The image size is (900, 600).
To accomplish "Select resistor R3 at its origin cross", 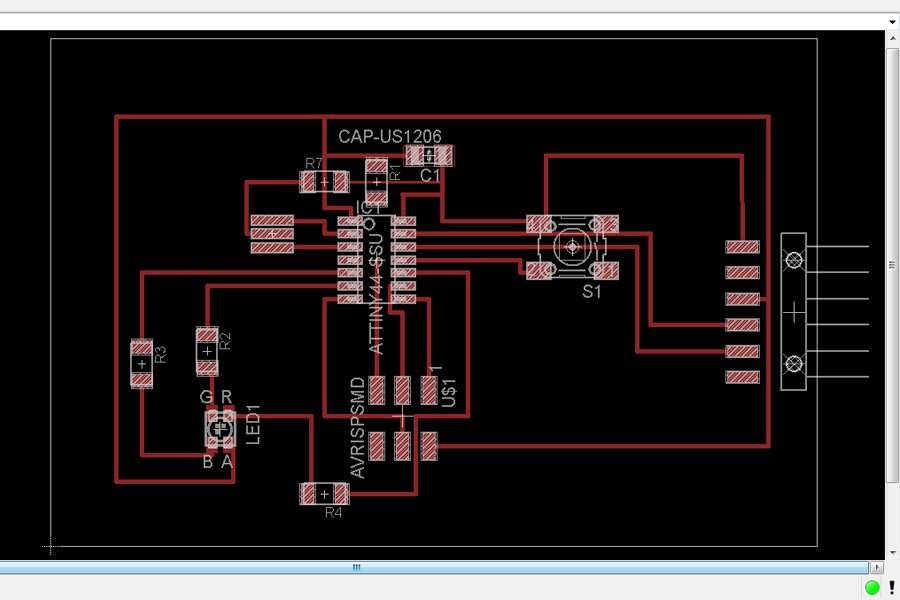I will coord(142,364).
